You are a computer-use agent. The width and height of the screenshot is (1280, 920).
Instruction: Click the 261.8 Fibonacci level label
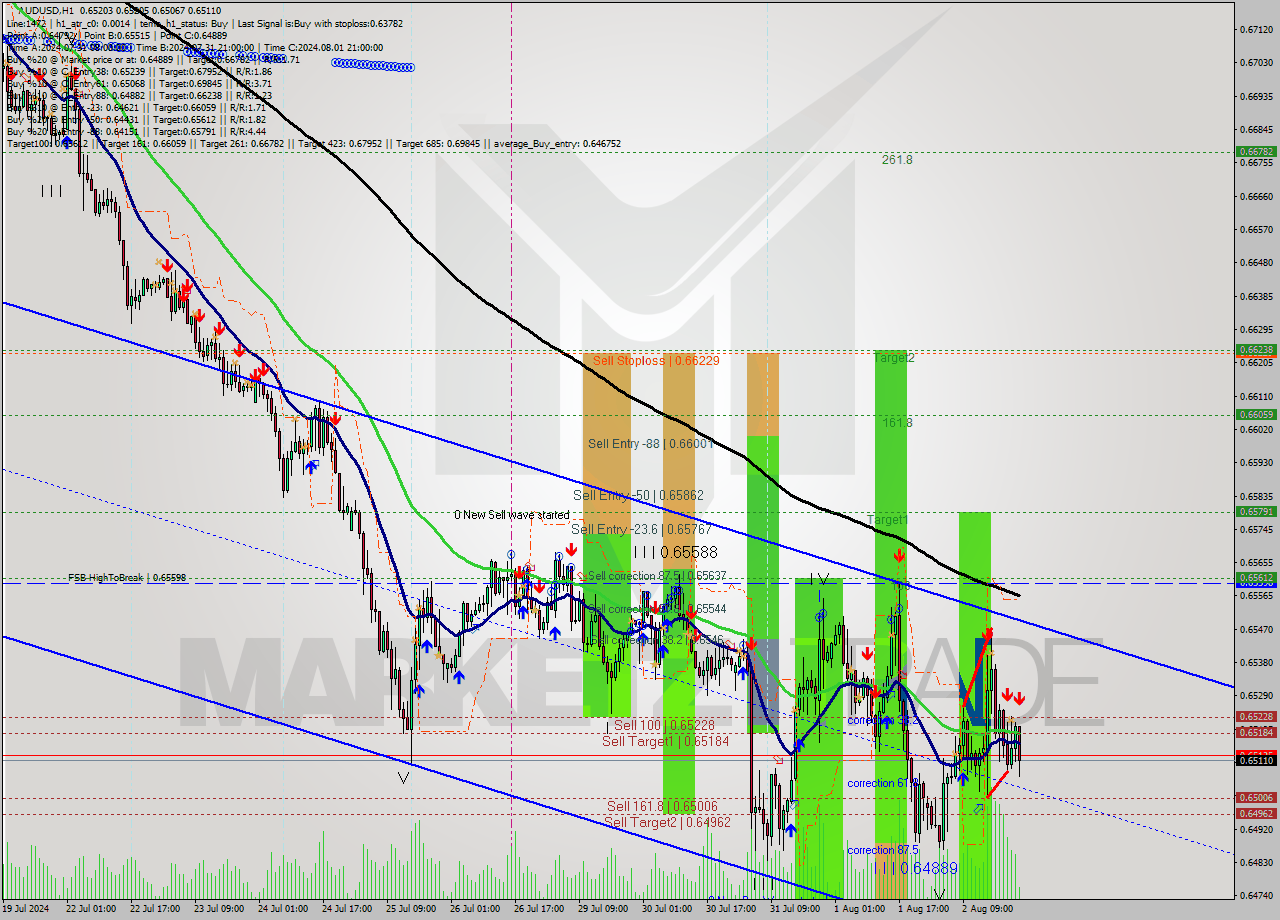click(897, 159)
